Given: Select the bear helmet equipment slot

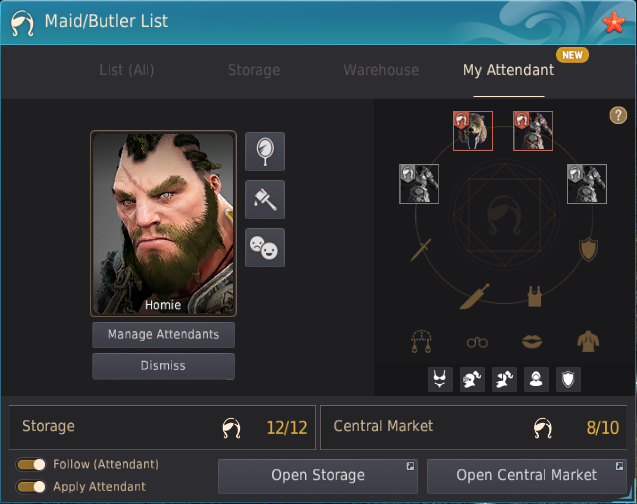Looking at the screenshot, I should pos(473,131).
